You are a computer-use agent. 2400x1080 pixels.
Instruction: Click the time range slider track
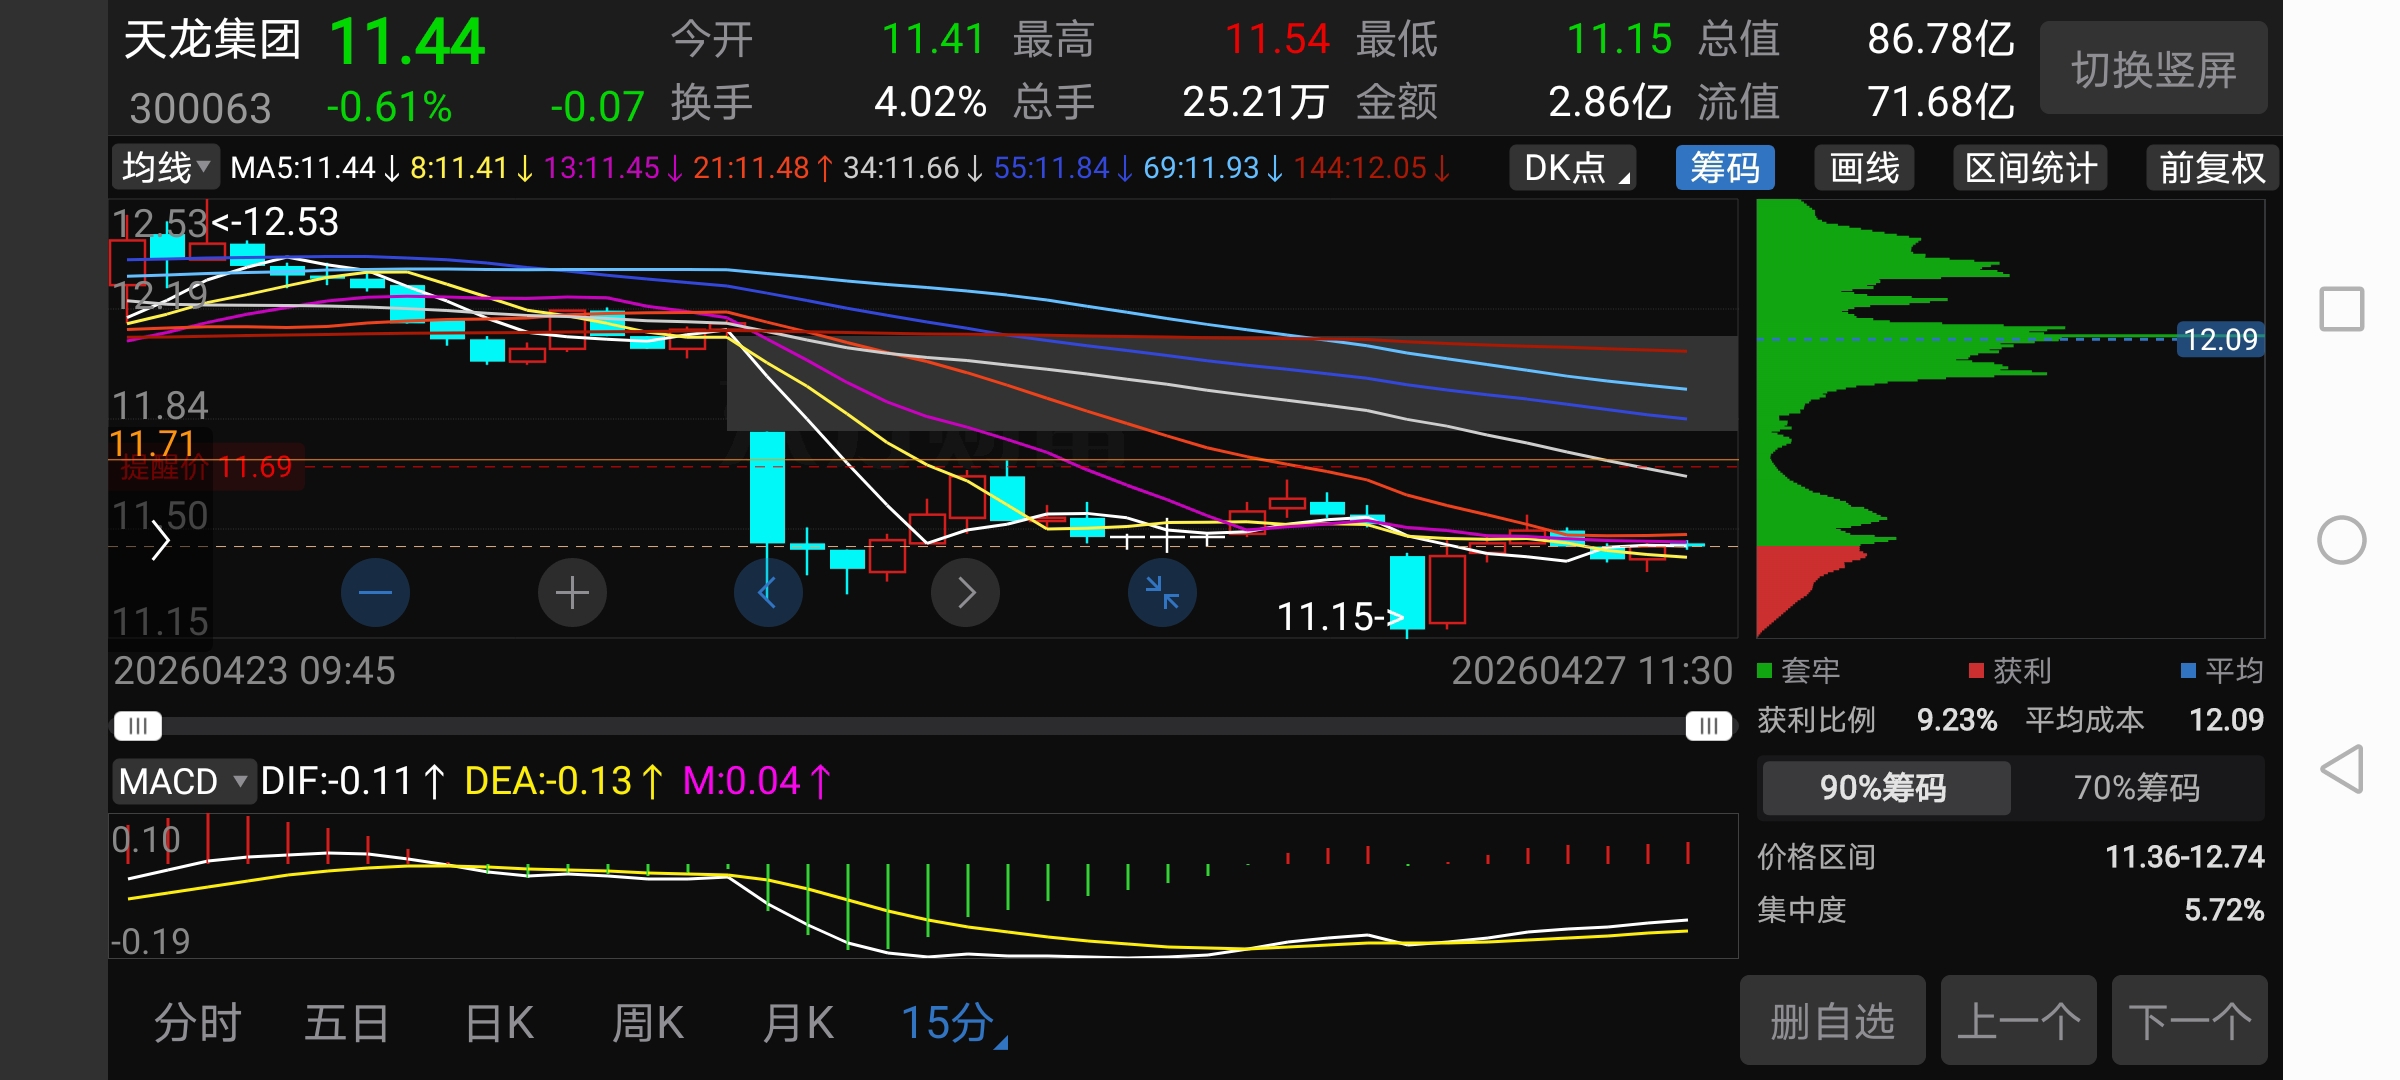[x=923, y=725]
